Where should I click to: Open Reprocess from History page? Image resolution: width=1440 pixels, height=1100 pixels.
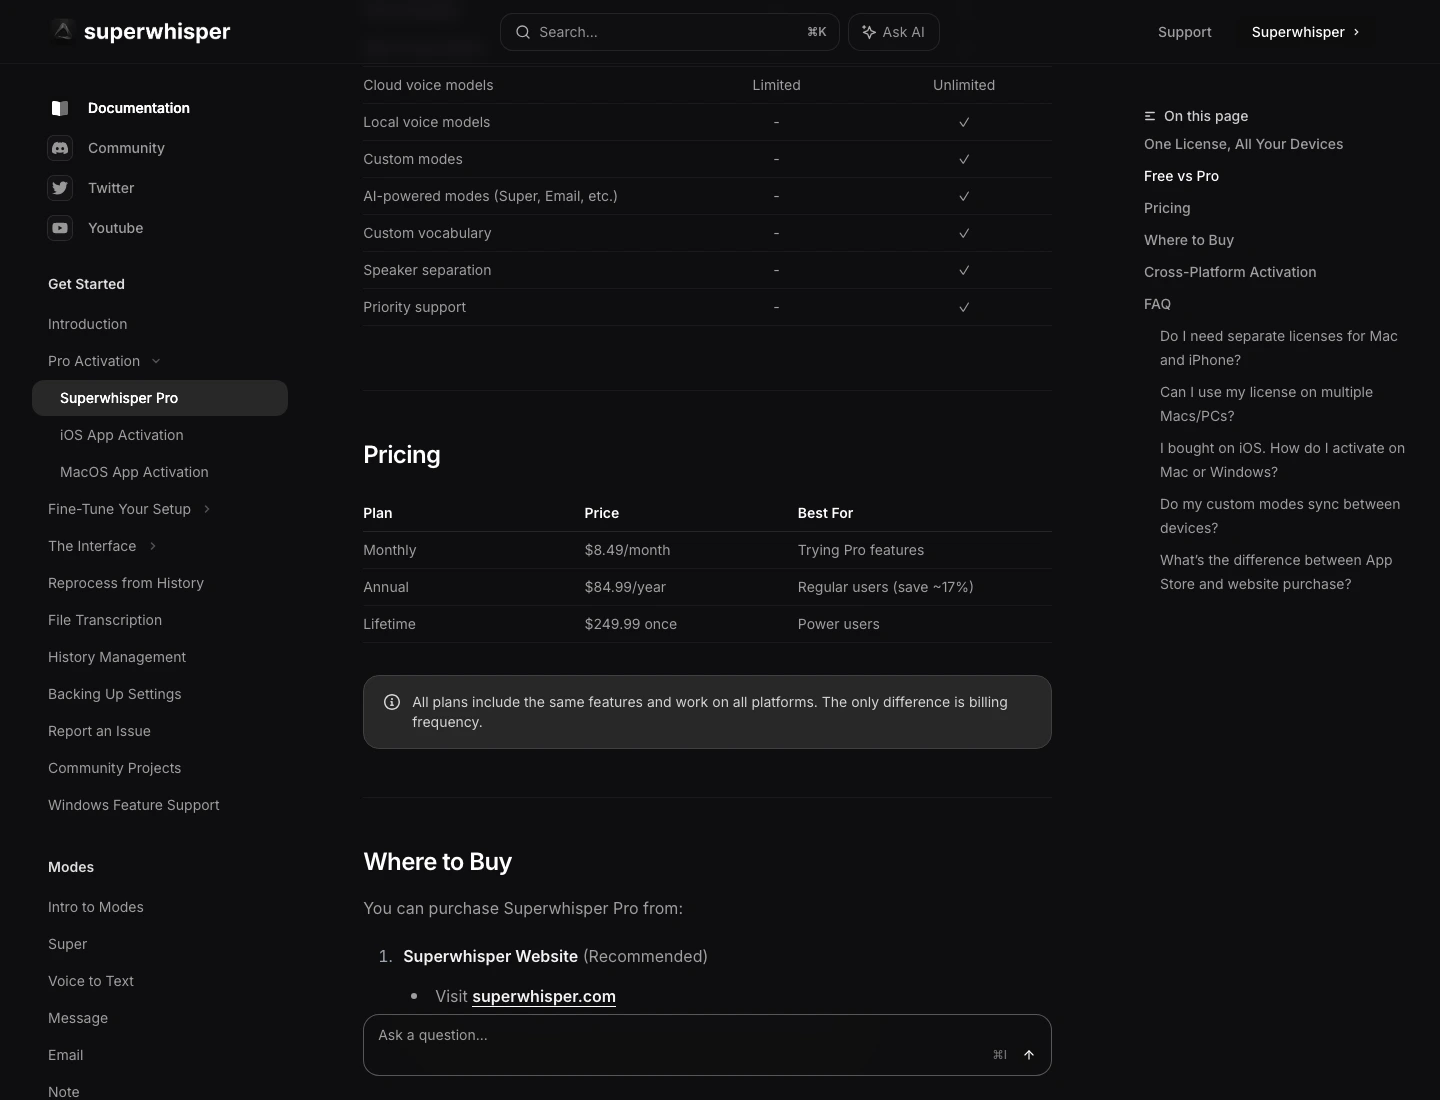click(126, 583)
